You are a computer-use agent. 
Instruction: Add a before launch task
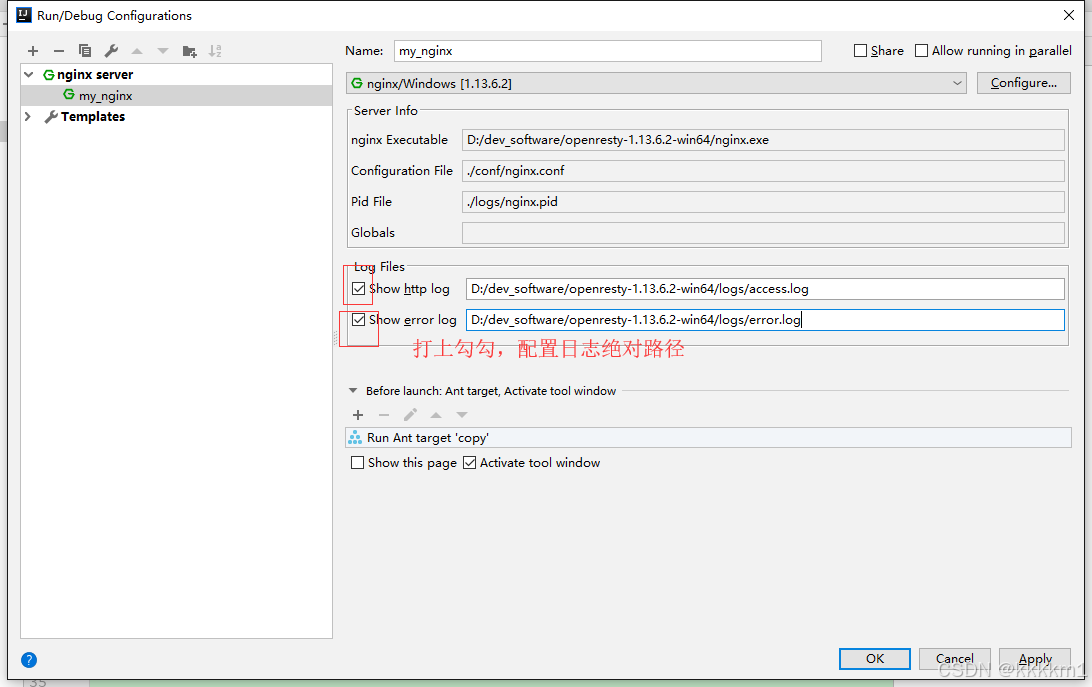(358, 415)
